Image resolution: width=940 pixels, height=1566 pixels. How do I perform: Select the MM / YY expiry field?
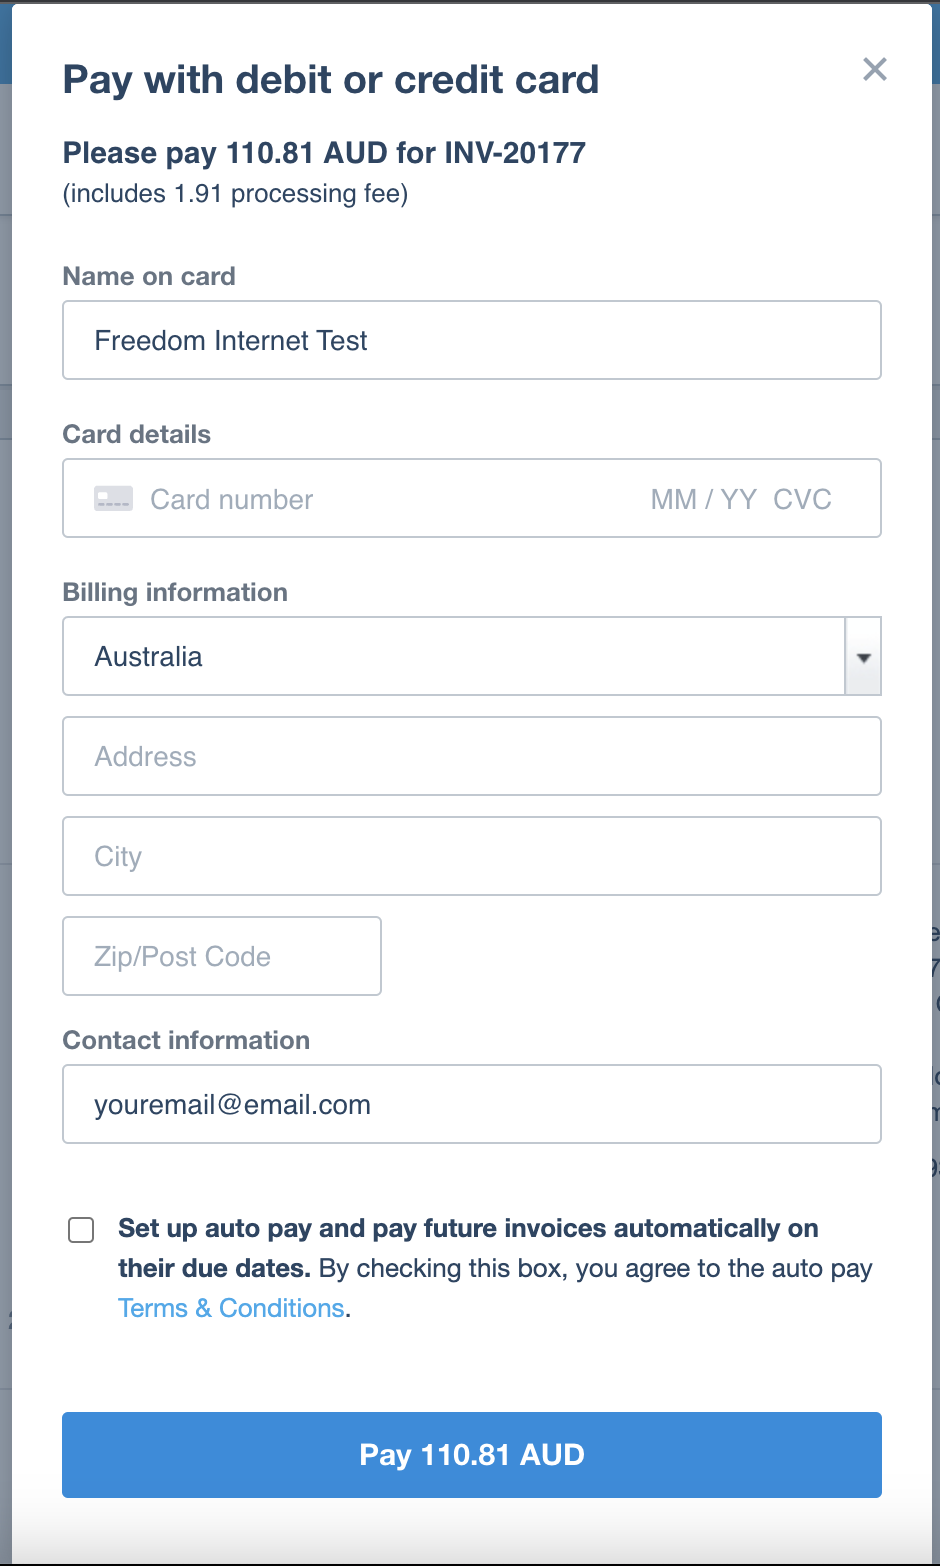tap(704, 499)
